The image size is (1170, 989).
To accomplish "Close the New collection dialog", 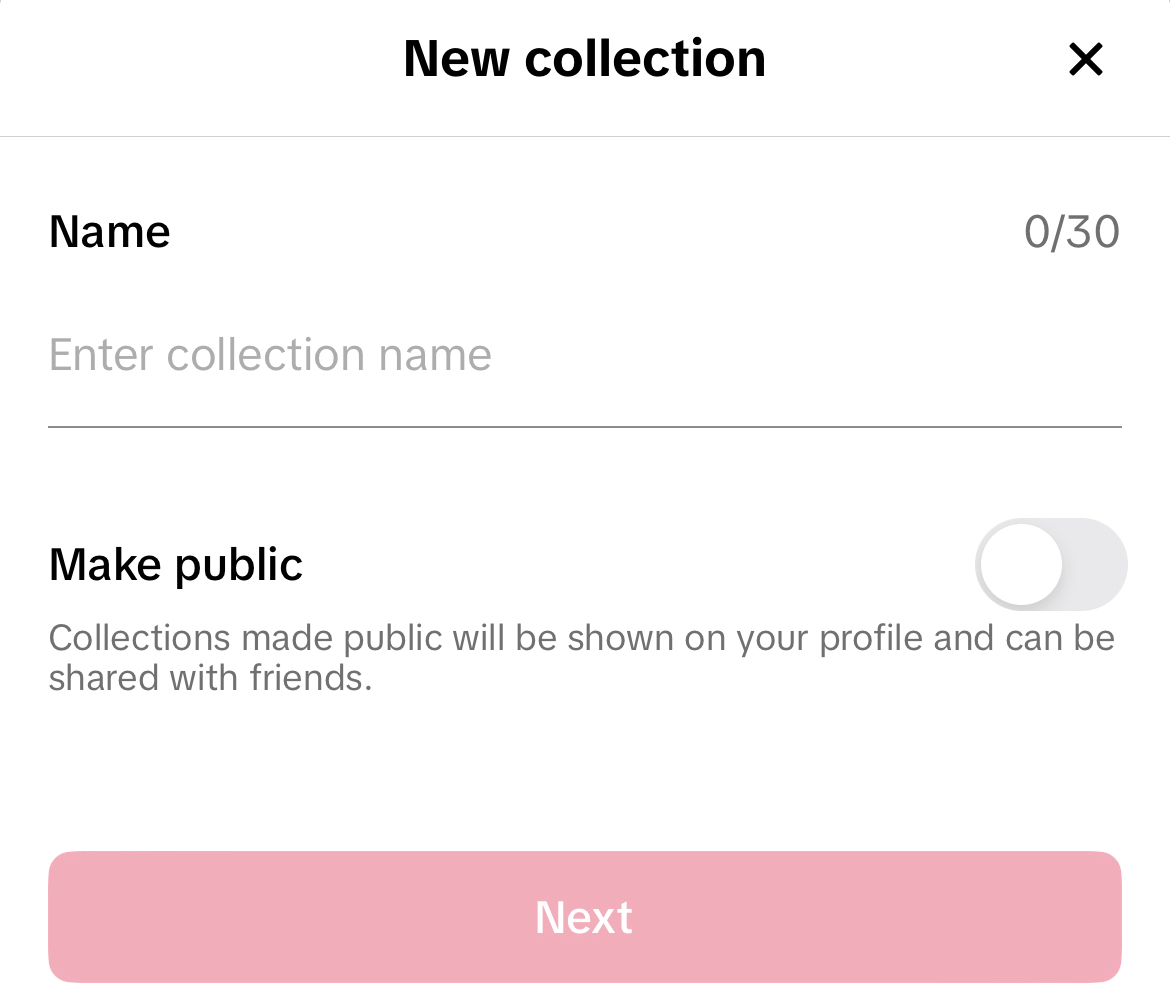I will coord(1085,59).
